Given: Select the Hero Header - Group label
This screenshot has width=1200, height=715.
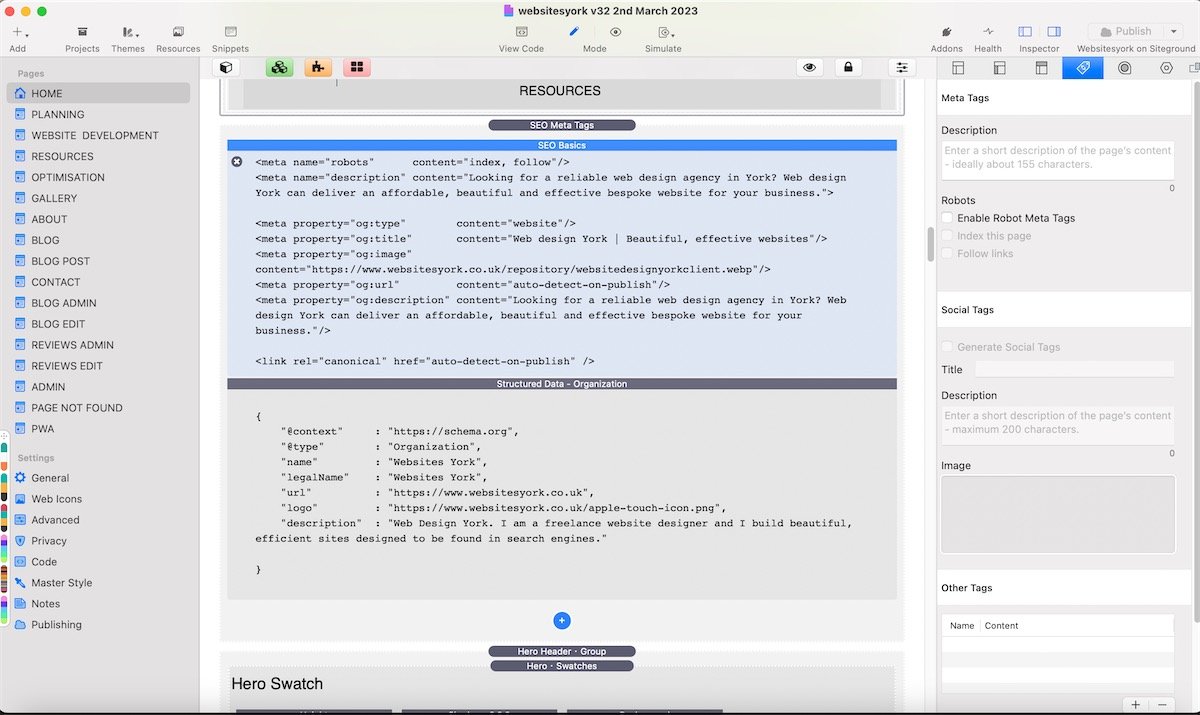Looking at the screenshot, I should (x=562, y=652).
